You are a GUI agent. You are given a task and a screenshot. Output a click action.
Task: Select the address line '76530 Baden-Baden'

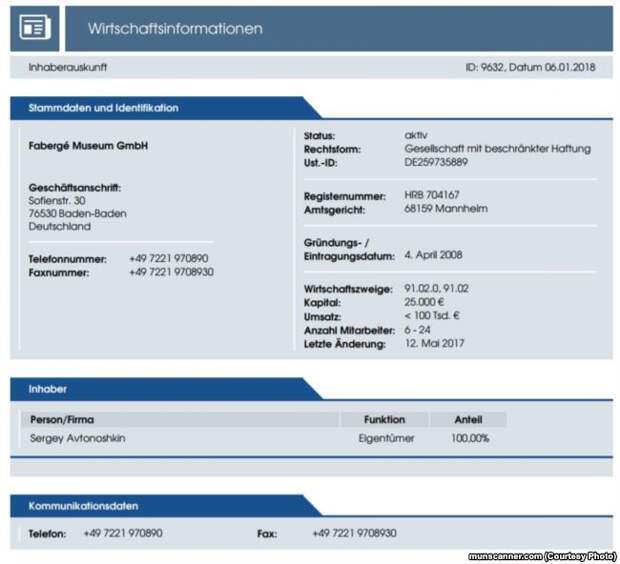point(78,214)
